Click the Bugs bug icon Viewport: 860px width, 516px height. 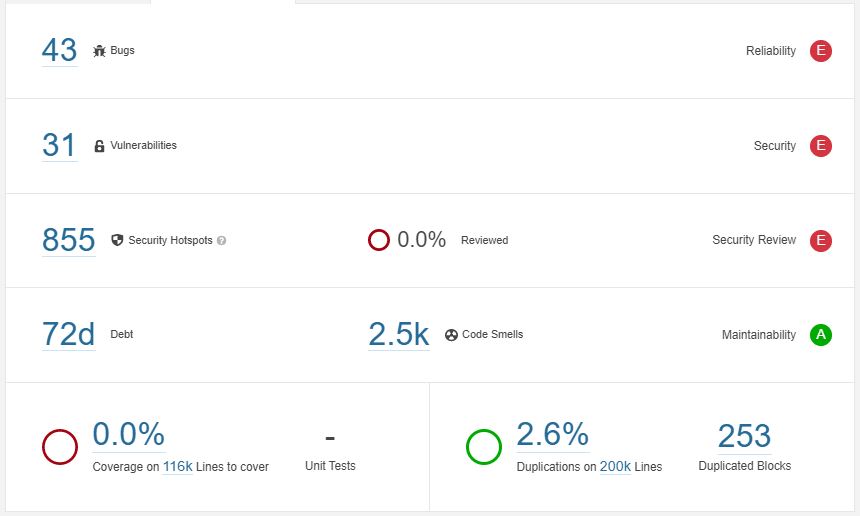[x=99, y=51]
